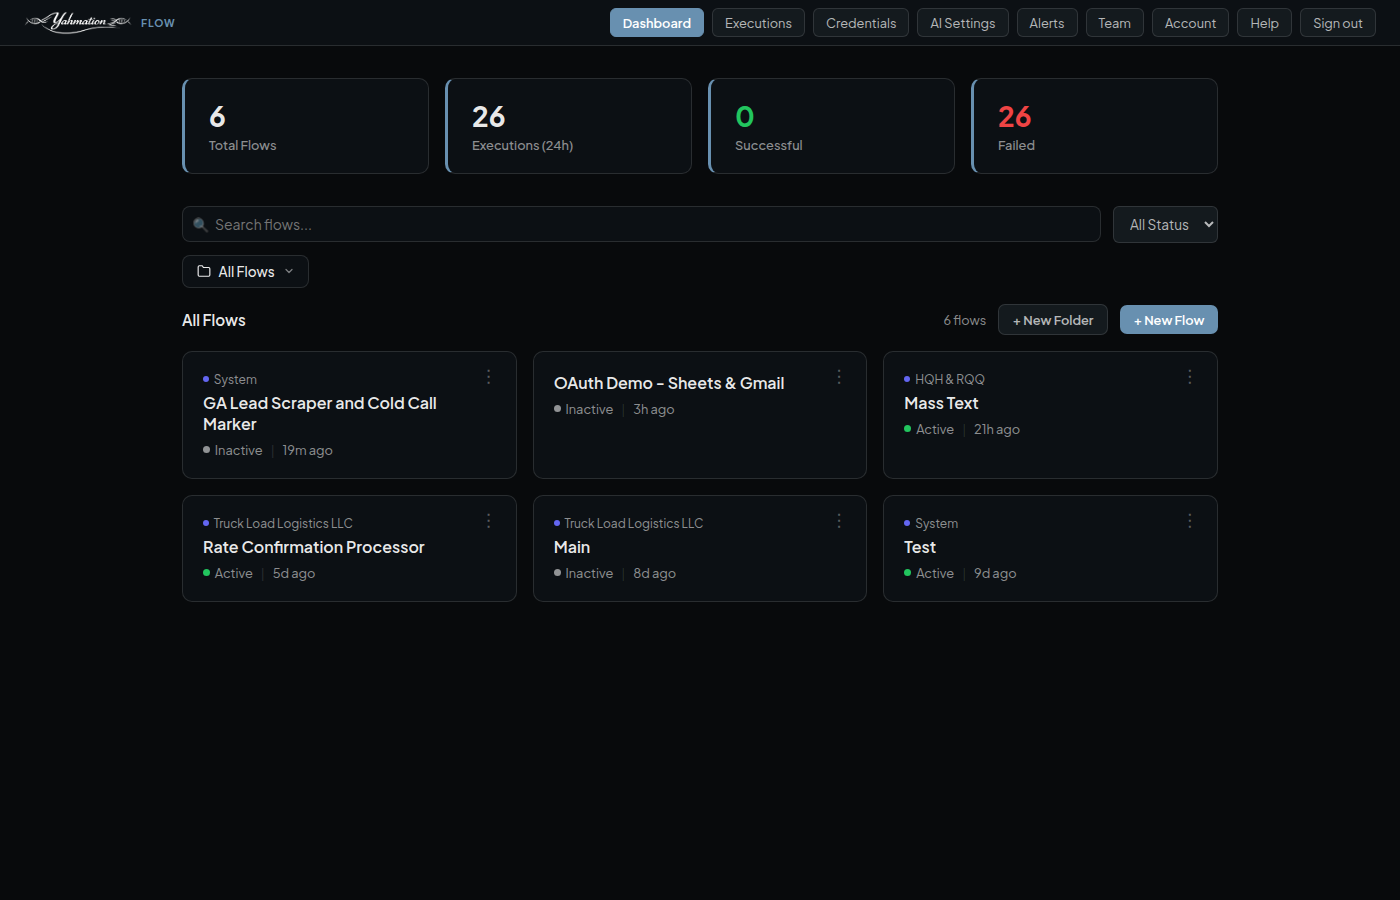Go to the Dashboard tab
1400x900 pixels.
pos(657,23)
